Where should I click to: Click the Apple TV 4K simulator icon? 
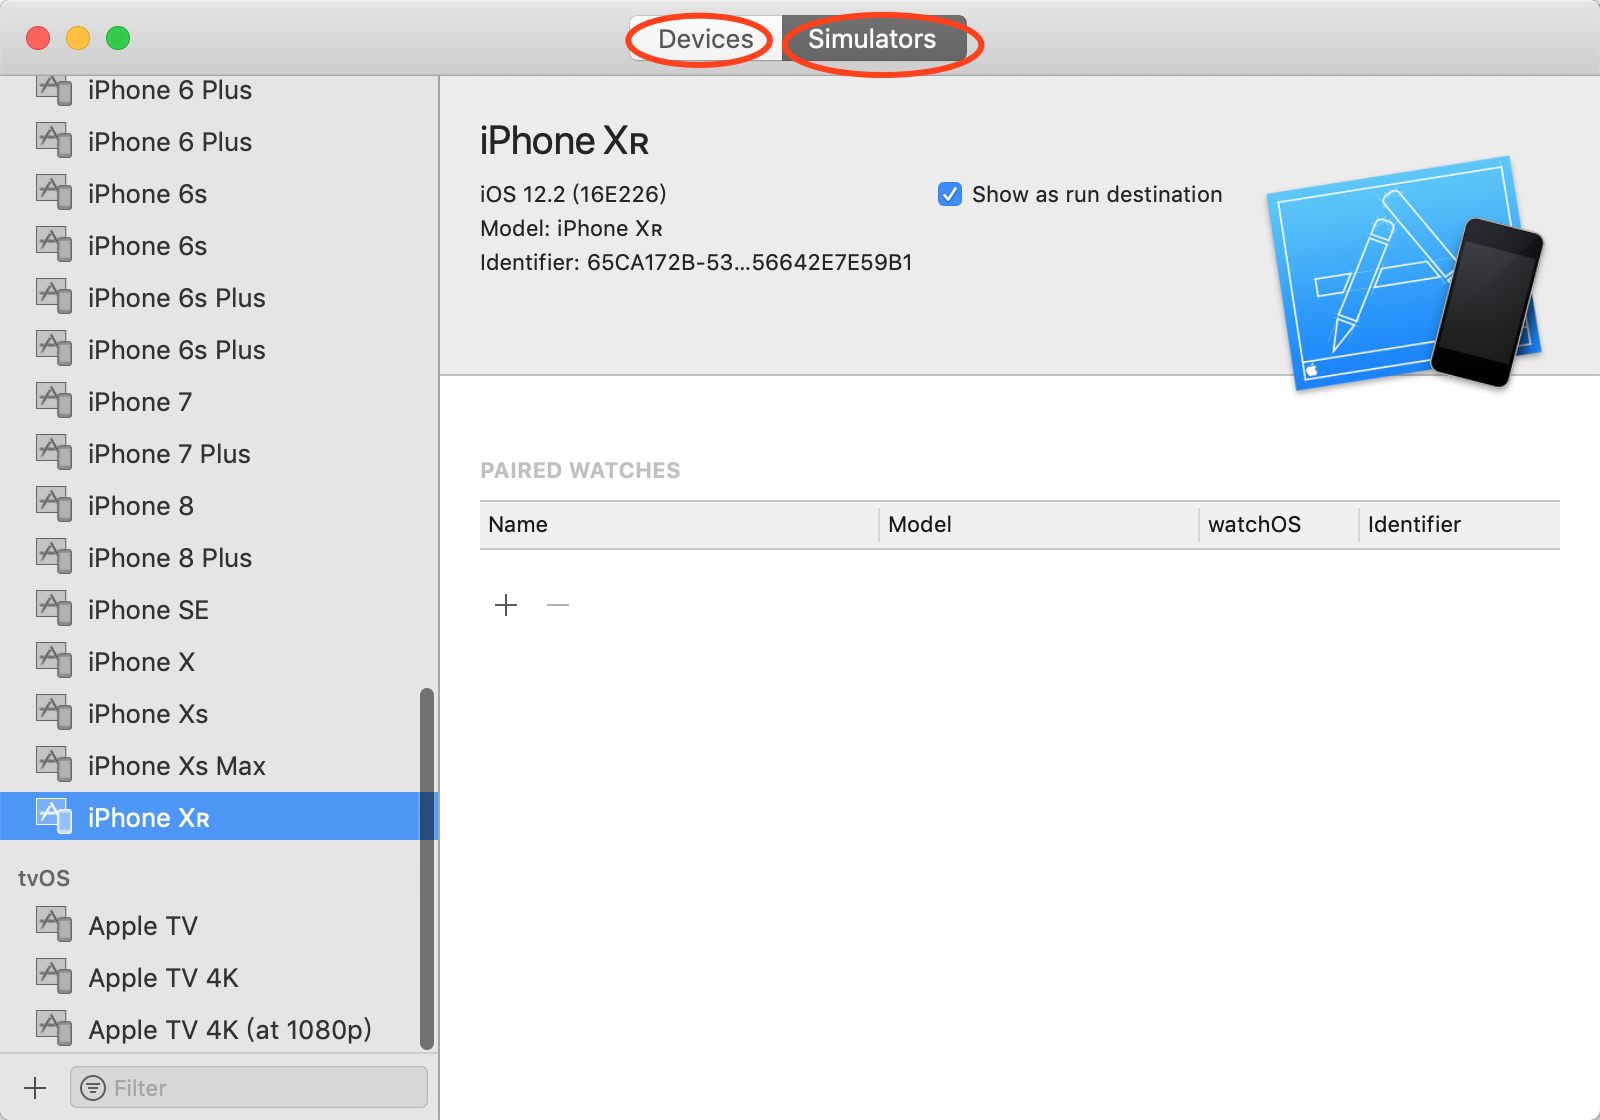click(54, 977)
